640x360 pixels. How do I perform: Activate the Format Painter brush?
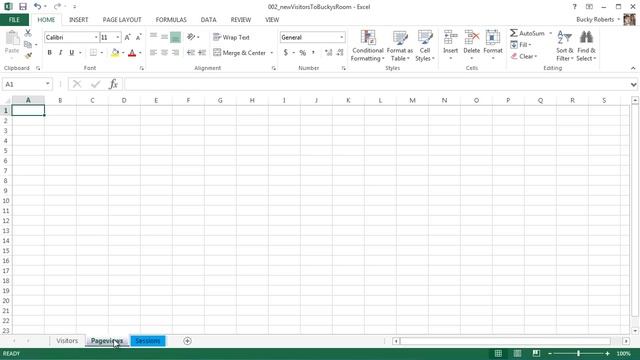pyautogui.click(x=28, y=55)
